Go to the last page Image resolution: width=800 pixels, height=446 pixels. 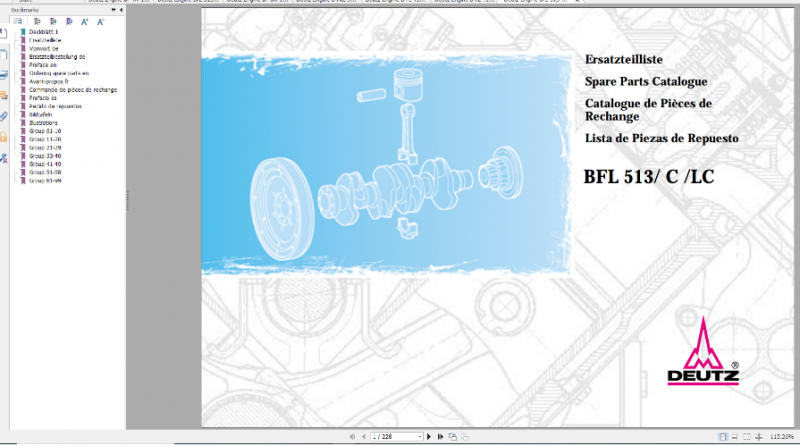[440, 437]
